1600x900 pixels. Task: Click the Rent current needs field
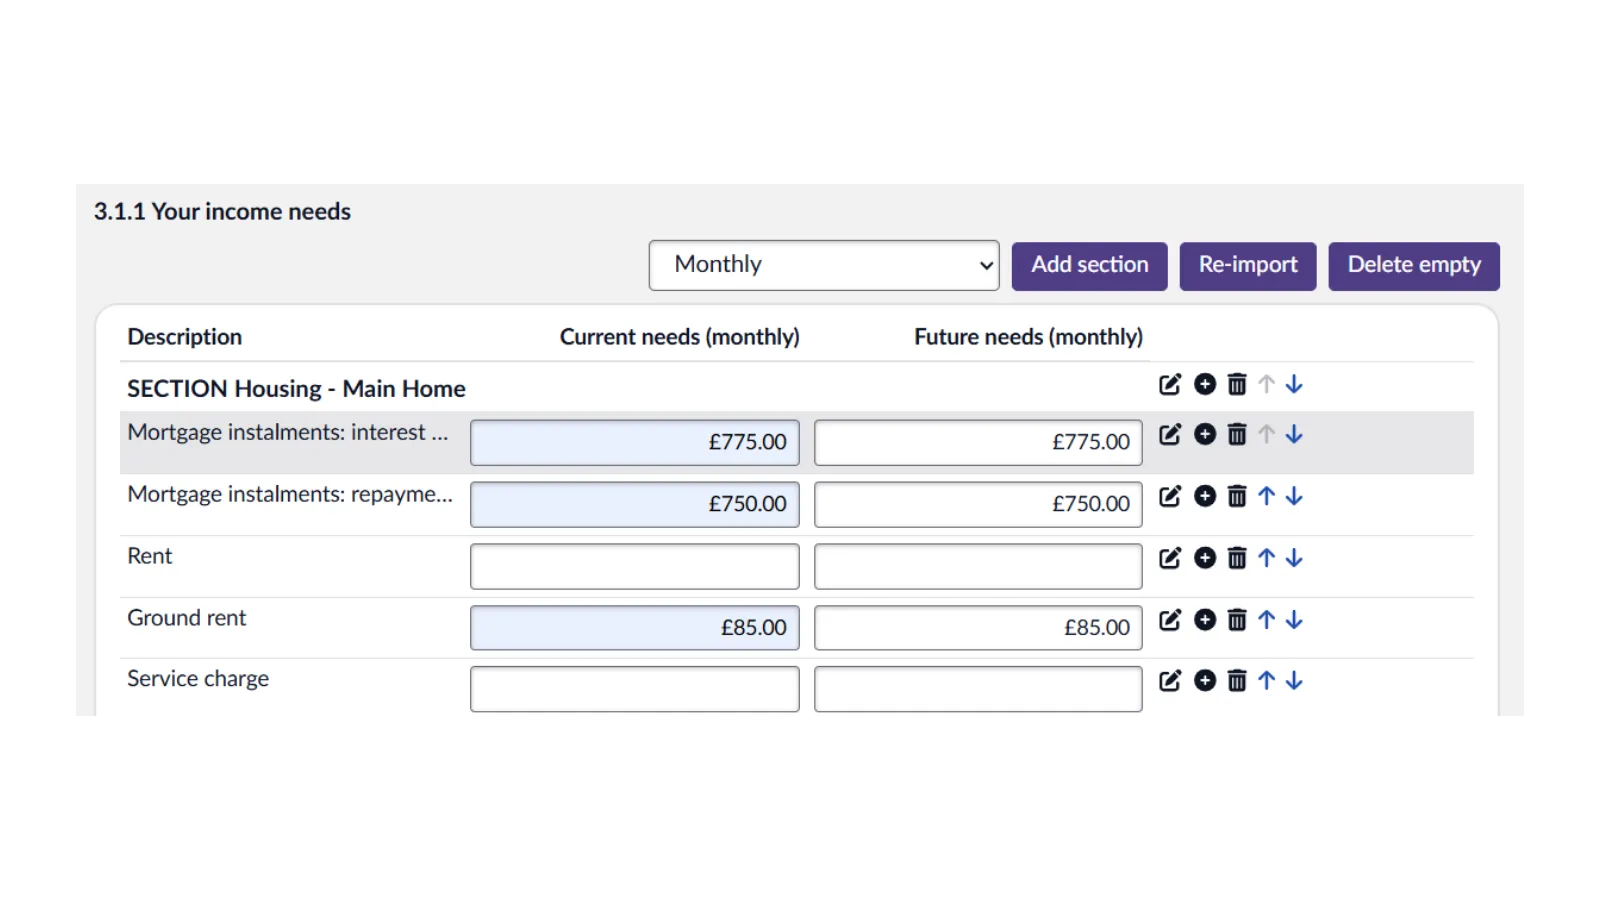[634, 567]
